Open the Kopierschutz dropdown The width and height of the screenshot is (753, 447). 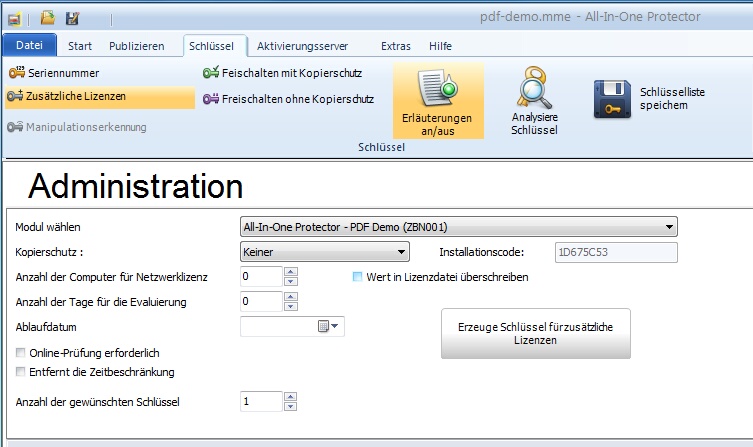pyautogui.click(x=401, y=253)
